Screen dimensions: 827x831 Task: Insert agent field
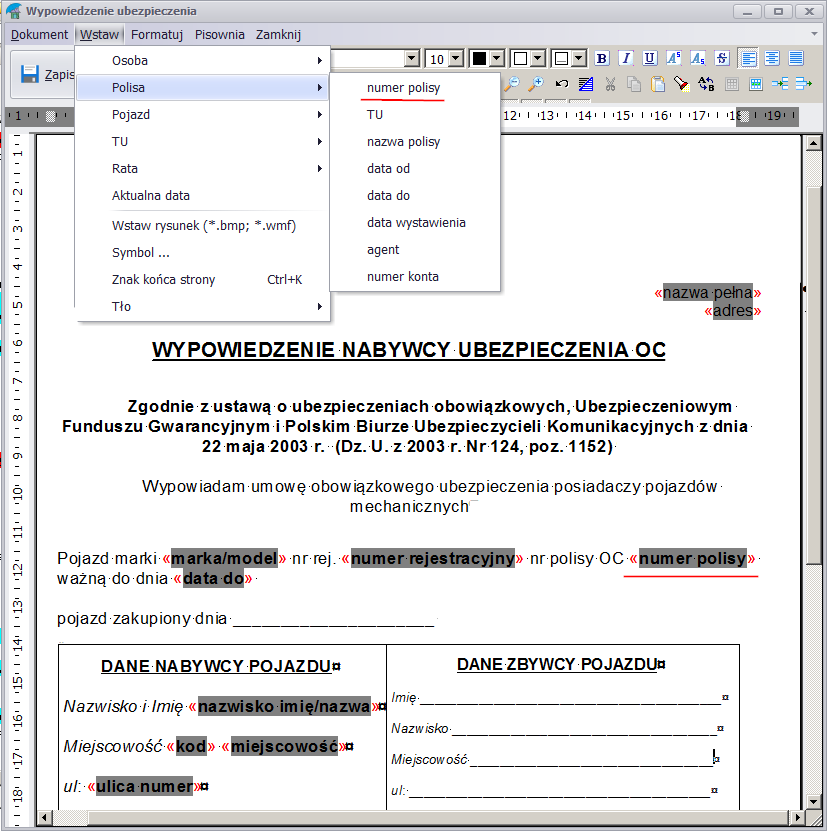[415, 250]
